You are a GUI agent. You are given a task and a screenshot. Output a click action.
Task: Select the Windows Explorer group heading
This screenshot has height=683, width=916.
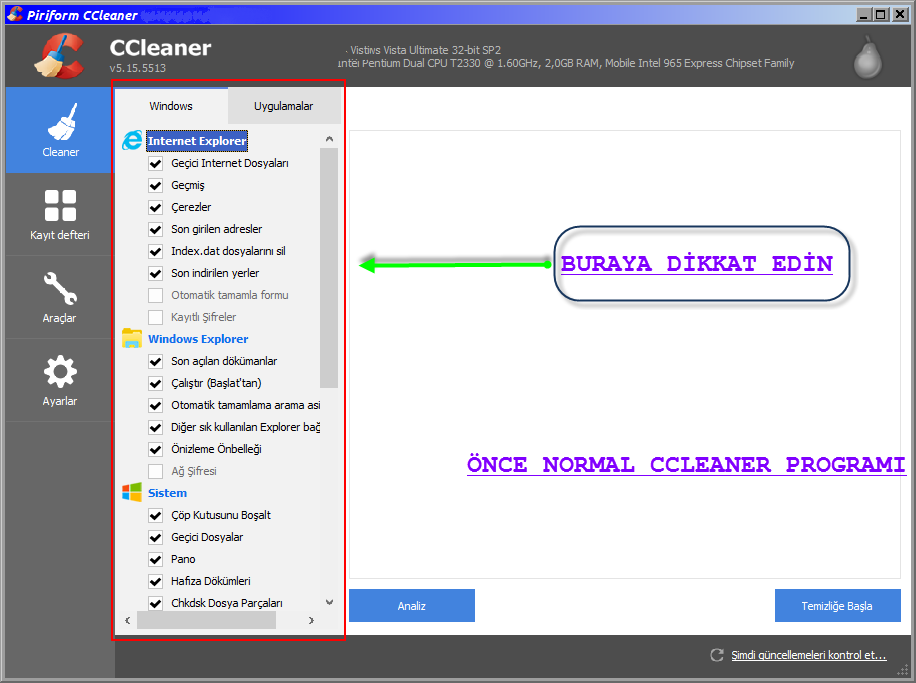pos(198,339)
